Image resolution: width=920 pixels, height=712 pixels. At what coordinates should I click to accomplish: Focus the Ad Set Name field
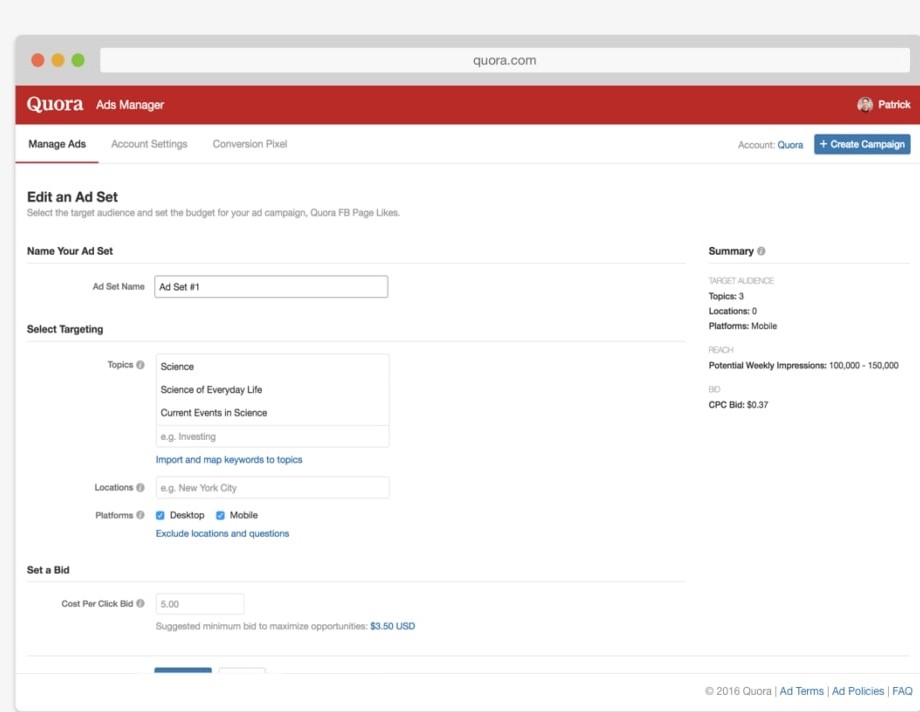click(271, 286)
